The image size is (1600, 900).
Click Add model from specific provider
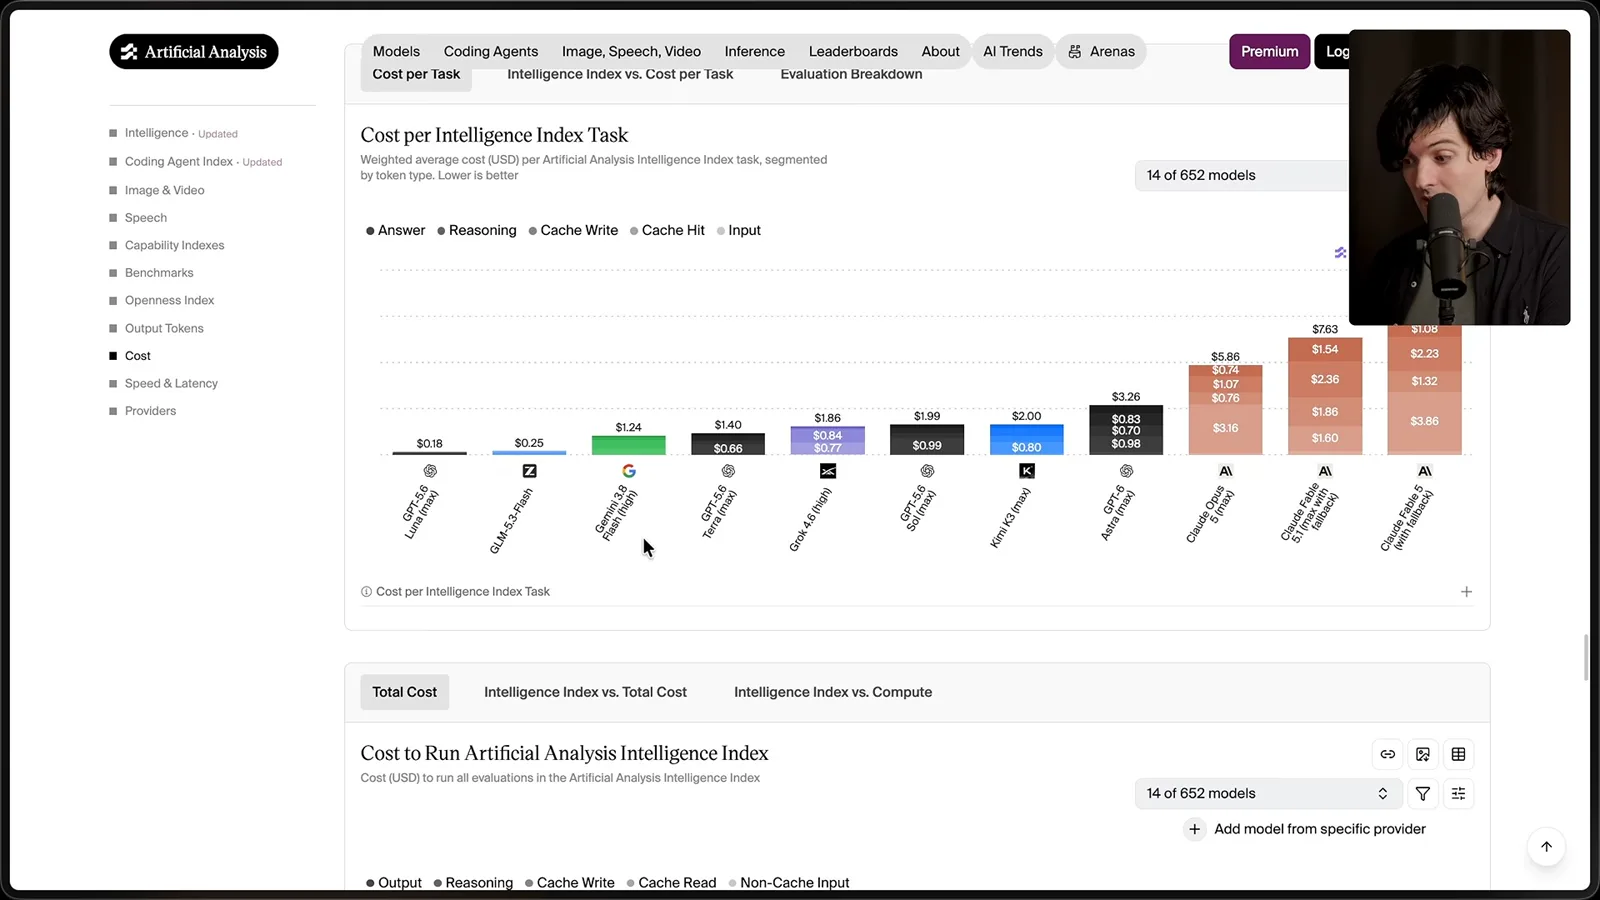1306,829
